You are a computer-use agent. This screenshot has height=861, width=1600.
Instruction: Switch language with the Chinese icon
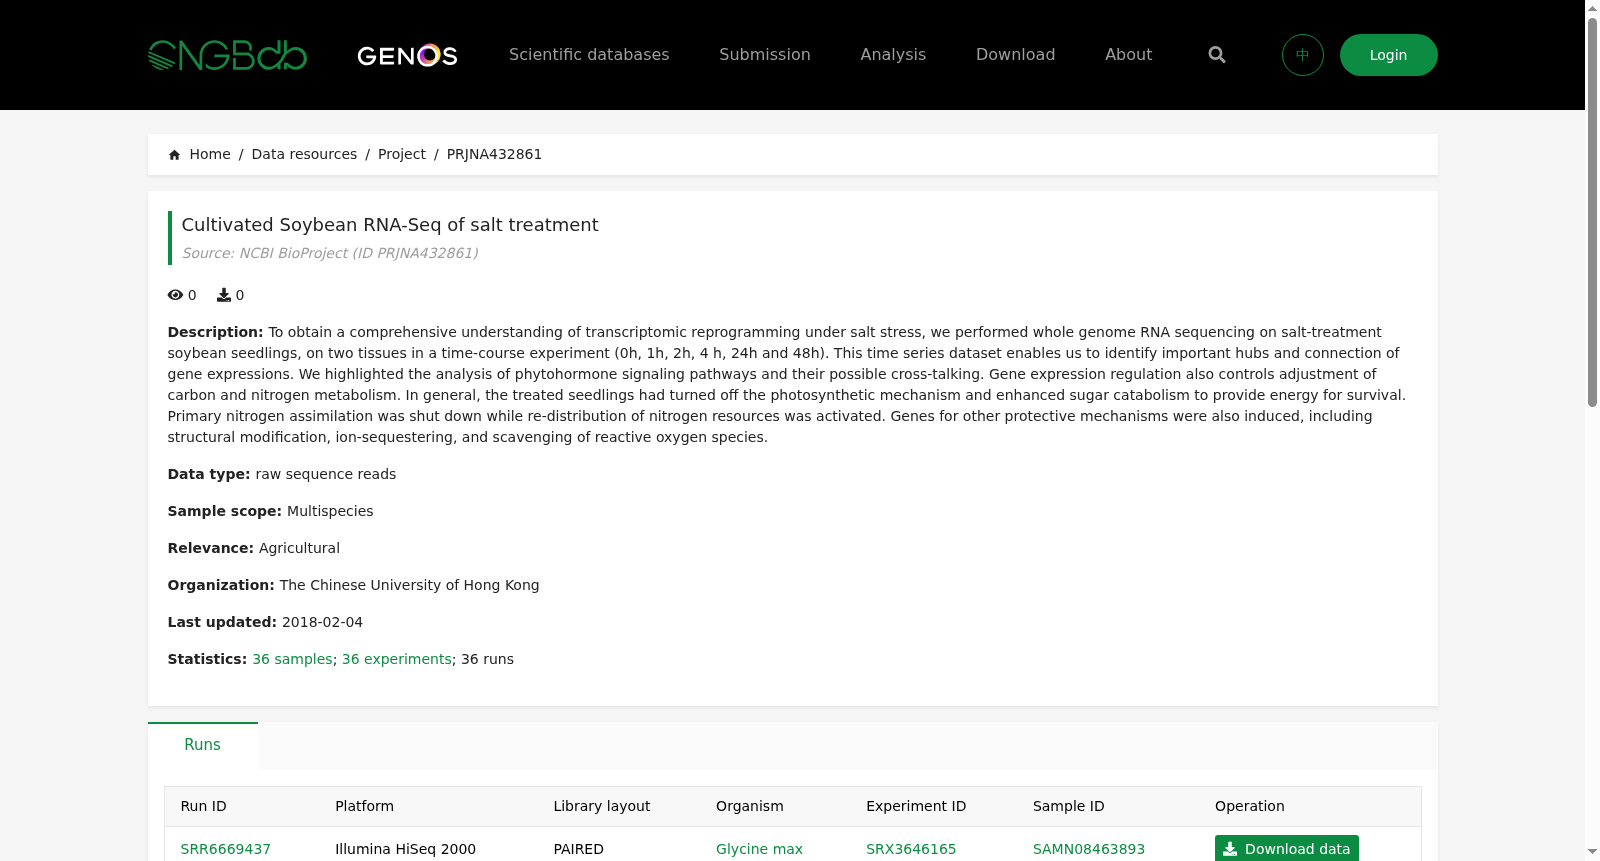[1303, 55]
